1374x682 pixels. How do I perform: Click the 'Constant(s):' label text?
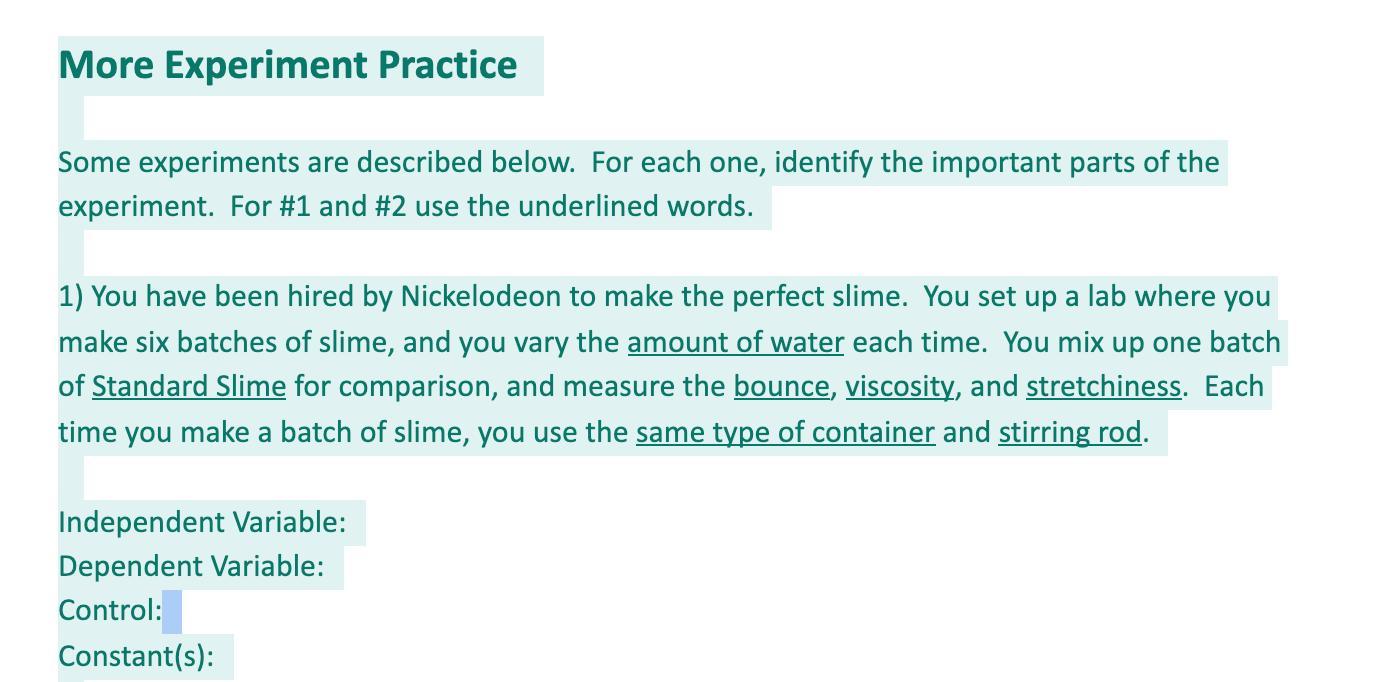[136, 656]
